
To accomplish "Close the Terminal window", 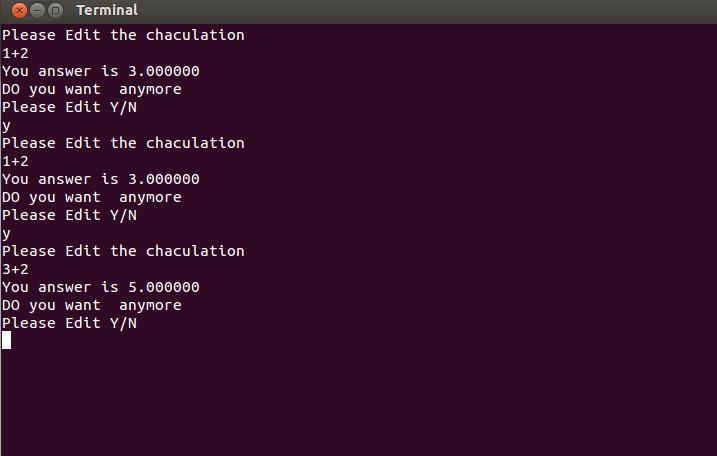I will click(19, 10).
